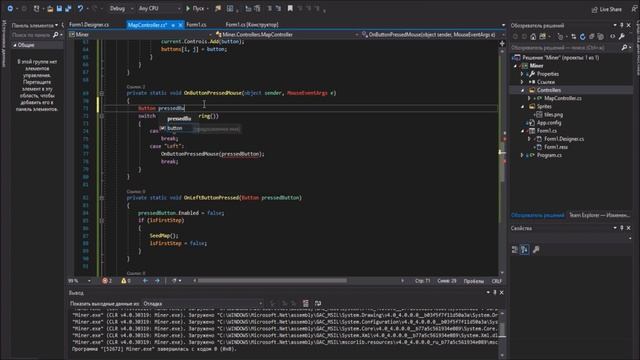640x360 pixels.
Task: Toggle word wrap in the Вывод panel
Action: 318,303
